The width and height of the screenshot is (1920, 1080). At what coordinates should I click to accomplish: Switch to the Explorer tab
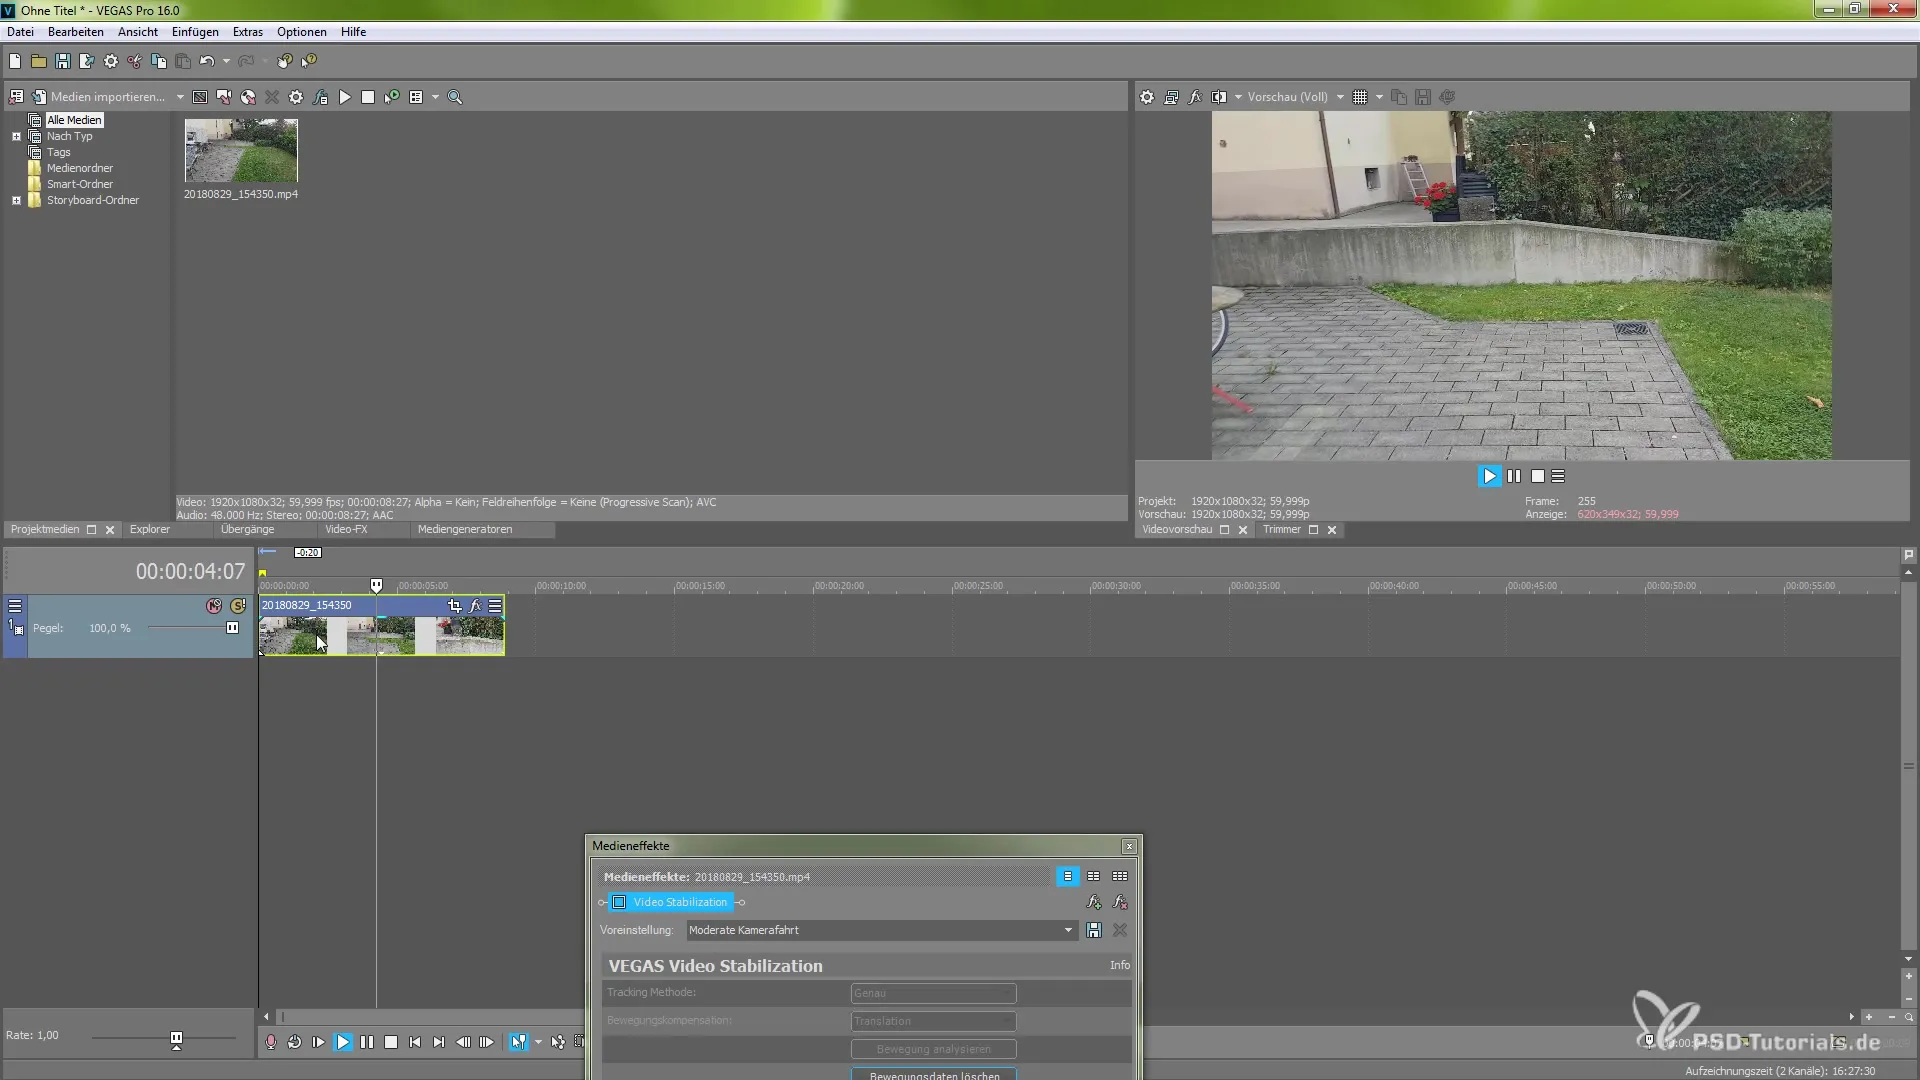tap(150, 530)
